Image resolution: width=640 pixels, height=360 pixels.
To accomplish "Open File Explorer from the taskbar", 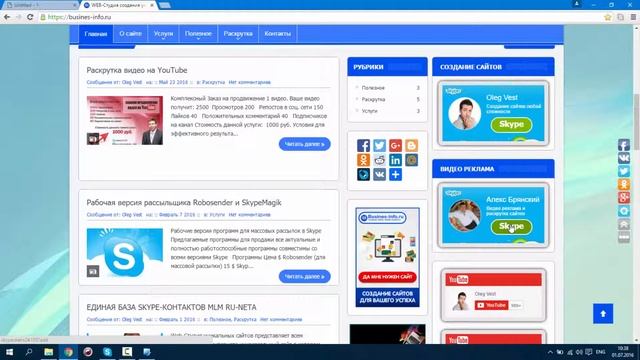I will click(x=48, y=352).
